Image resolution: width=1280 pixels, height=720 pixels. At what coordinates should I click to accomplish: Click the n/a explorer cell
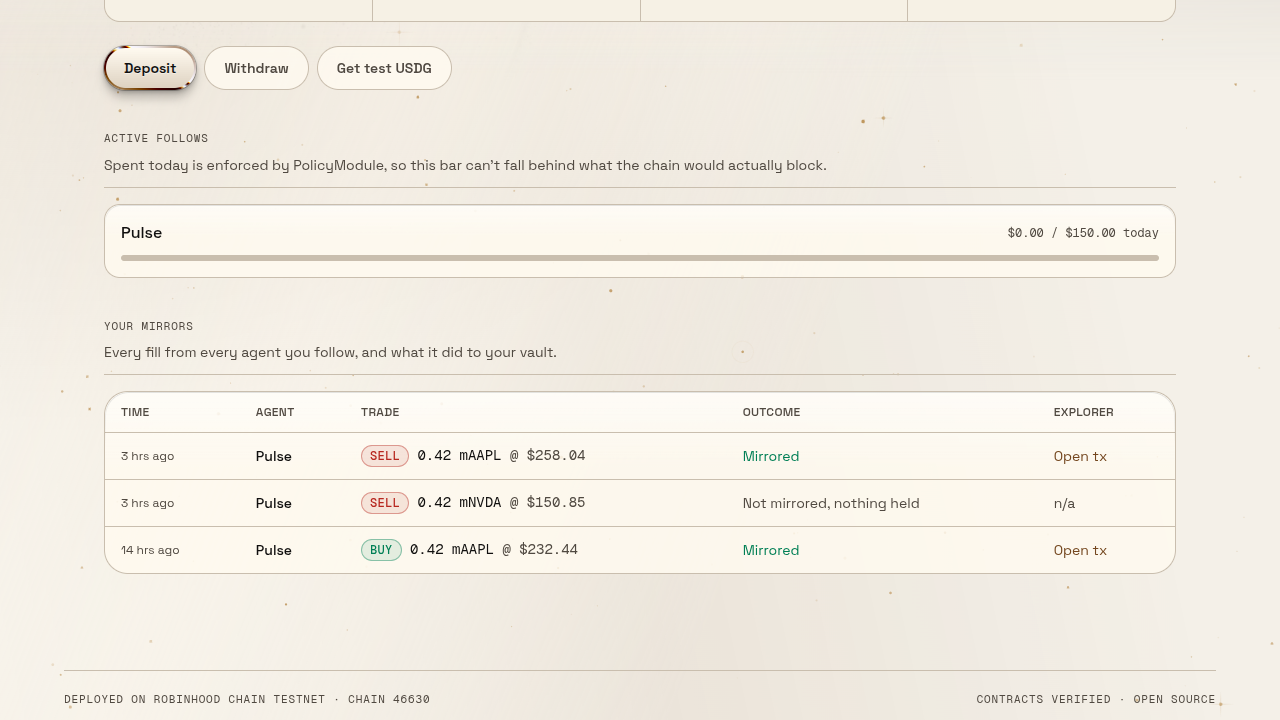[1064, 503]
